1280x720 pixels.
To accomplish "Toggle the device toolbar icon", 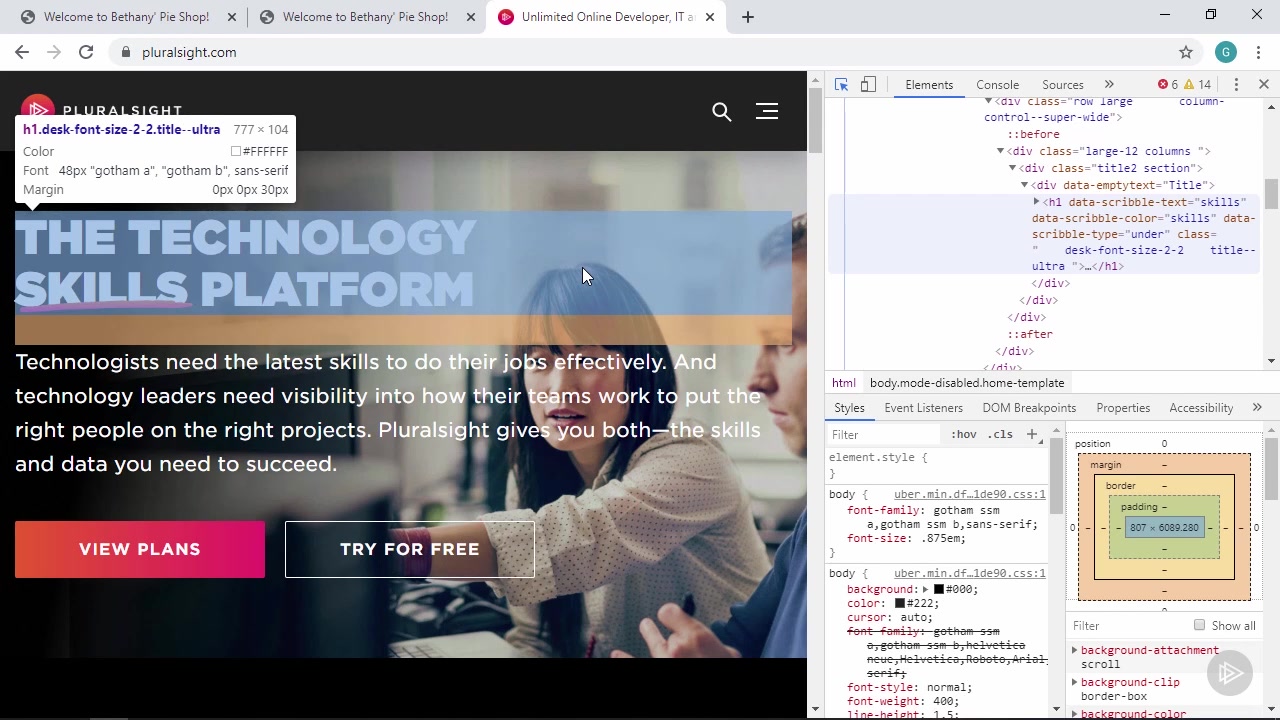I will tap(868, 85).
